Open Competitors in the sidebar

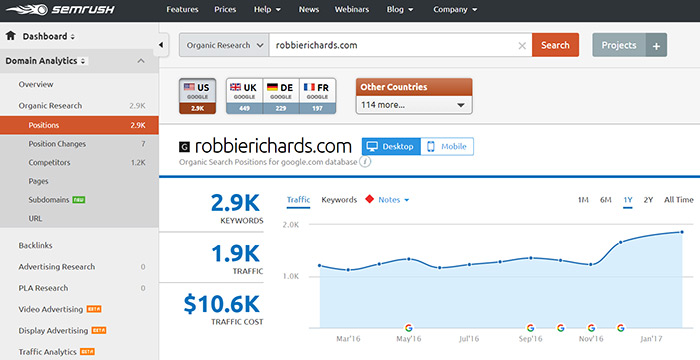[49, 163]
